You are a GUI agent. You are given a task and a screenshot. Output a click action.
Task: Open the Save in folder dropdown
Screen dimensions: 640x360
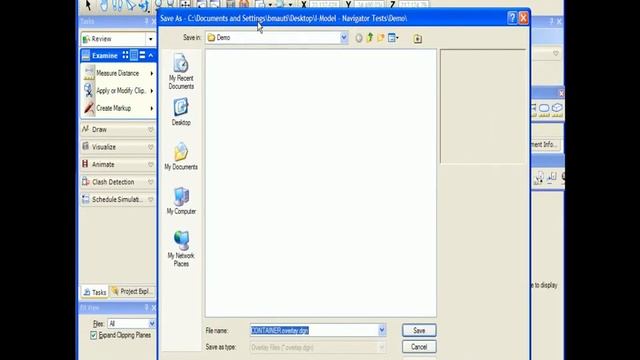pyautogui.click(x=344, y=38)
